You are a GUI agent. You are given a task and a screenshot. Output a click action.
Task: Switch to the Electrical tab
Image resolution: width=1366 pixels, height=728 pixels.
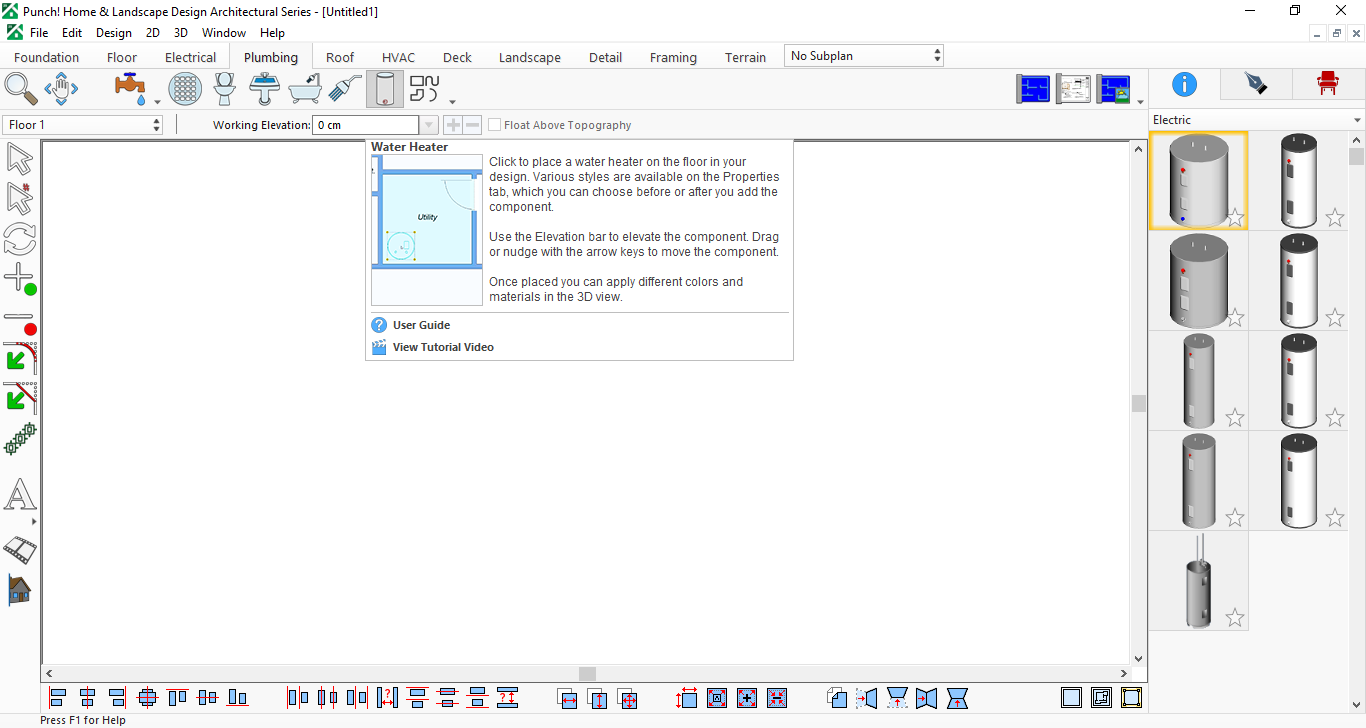coord(190,57)
